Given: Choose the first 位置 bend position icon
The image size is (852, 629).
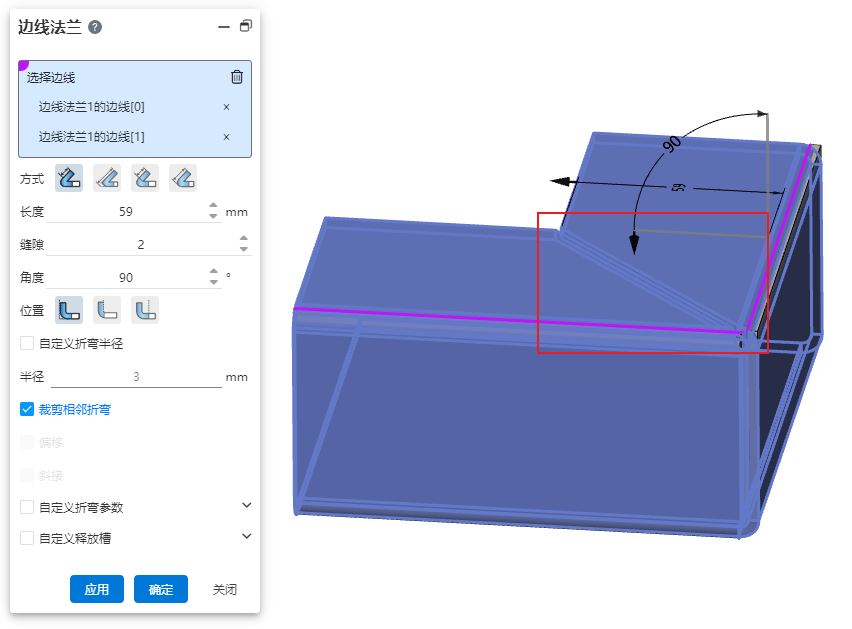Looking at the screenshot, I should click(69, 310).
